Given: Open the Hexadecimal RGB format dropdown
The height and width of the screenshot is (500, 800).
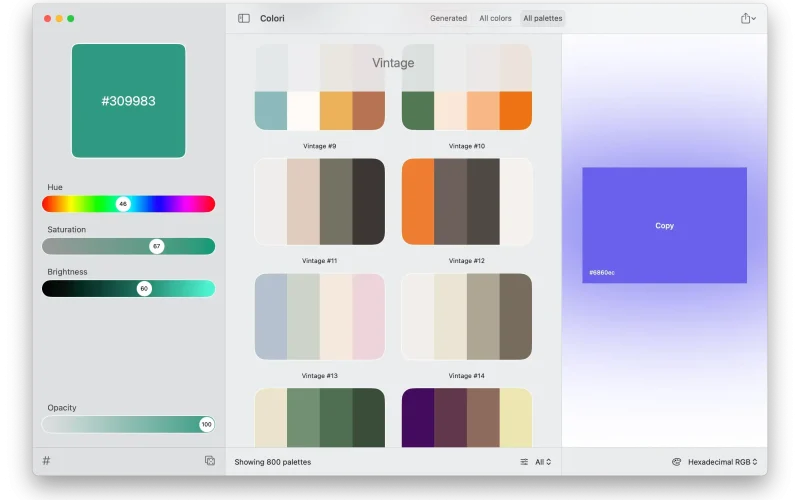Looking at the screenshot, I should point(722,462).
